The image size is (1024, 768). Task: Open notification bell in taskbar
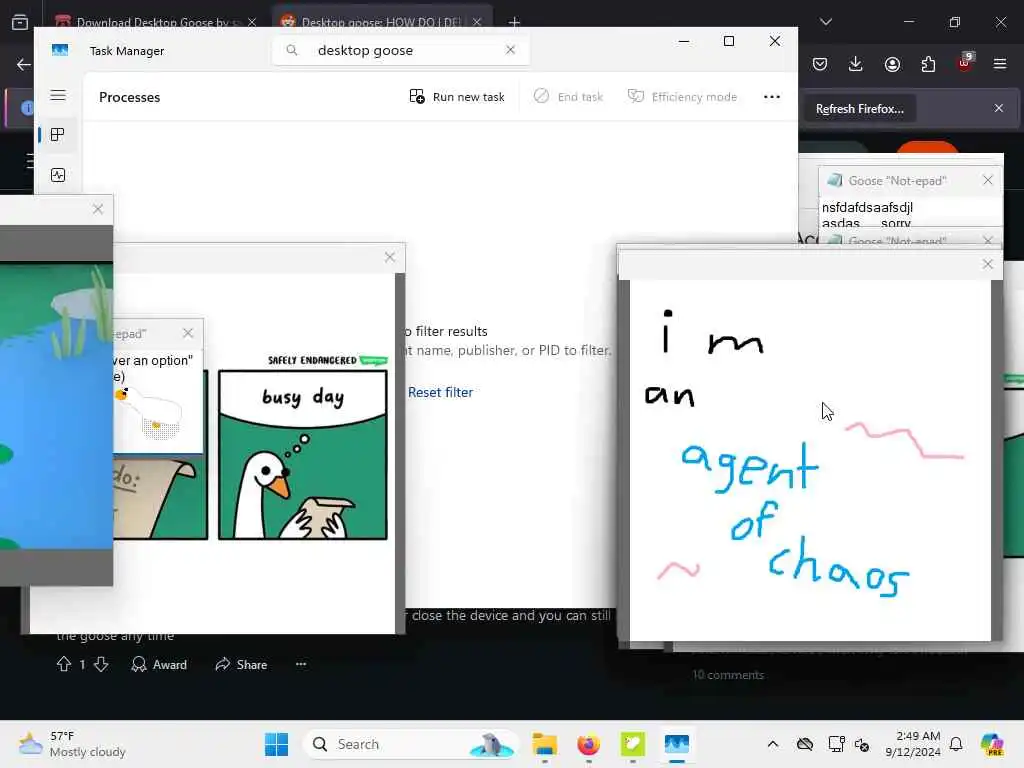coord(956,744)
